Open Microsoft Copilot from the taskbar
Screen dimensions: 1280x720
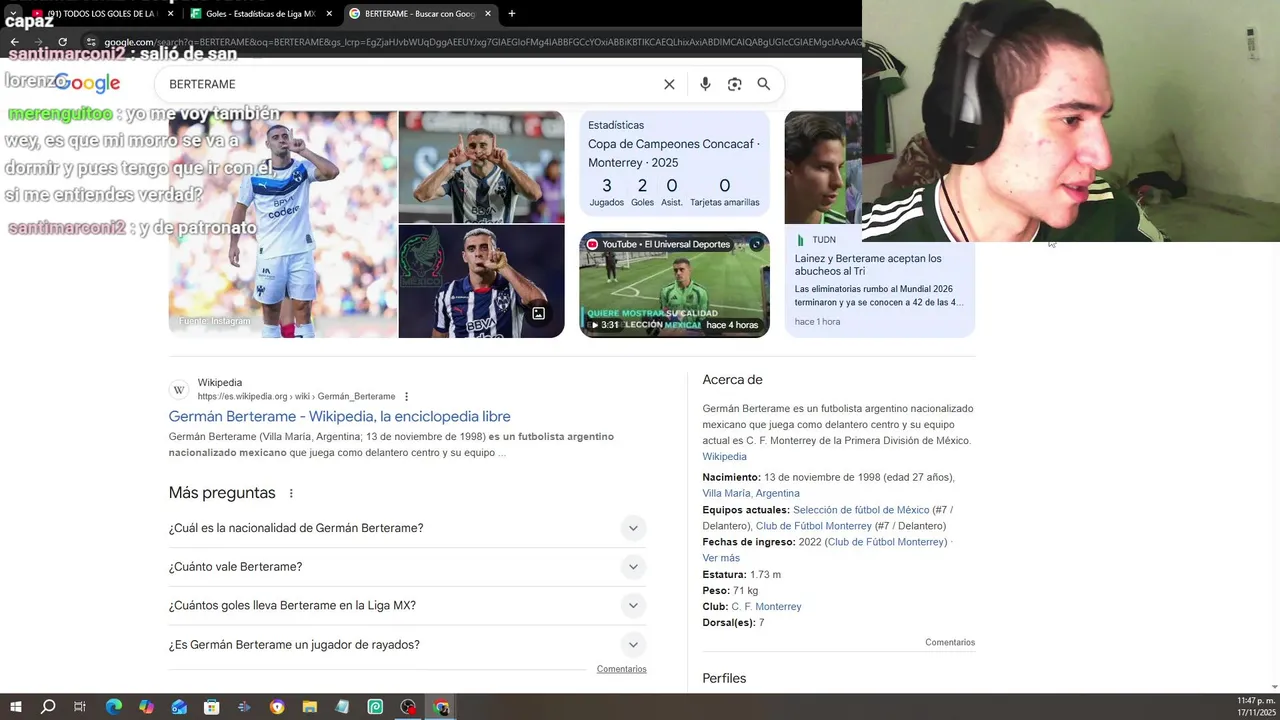(x=146, y=707)
